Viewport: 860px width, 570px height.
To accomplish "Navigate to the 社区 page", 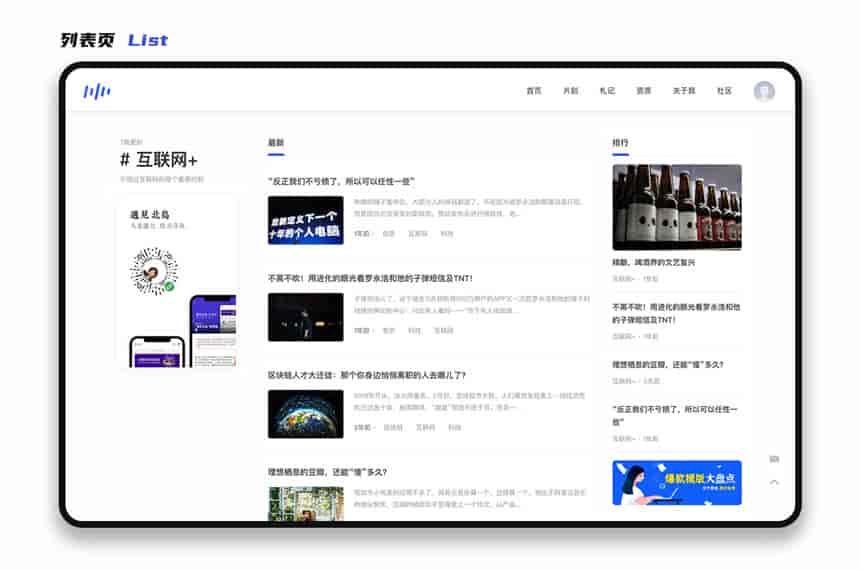I will pyautogui.click(x=724, y=91).
